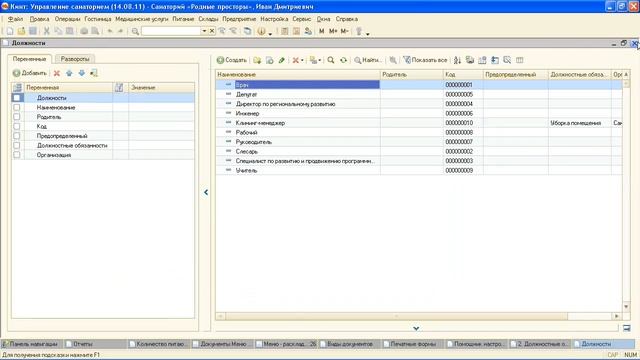Select the Клининг-менеджер row
The width and height of the screenshot is (640, 360).
click(x=419, y=123)
